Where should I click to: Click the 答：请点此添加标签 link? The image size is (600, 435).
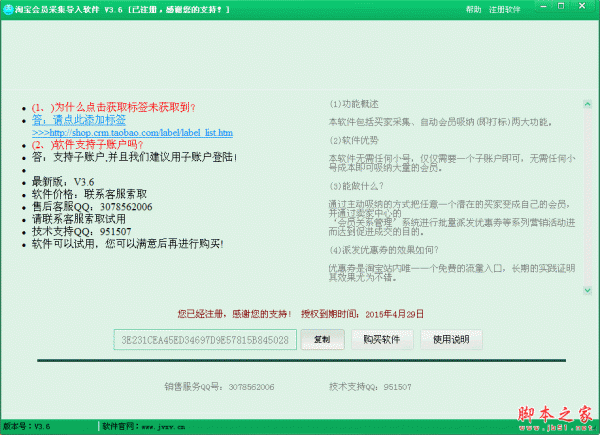pos(79,120)
